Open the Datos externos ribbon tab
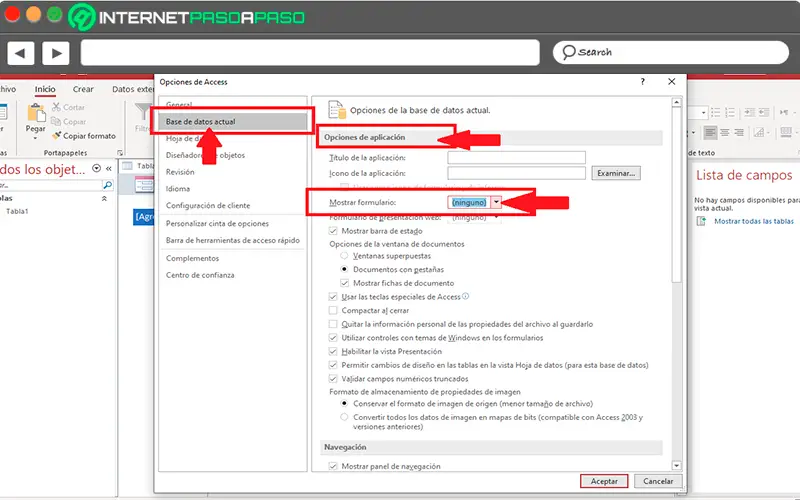The image size is (800, 500). tap(133, 89)
